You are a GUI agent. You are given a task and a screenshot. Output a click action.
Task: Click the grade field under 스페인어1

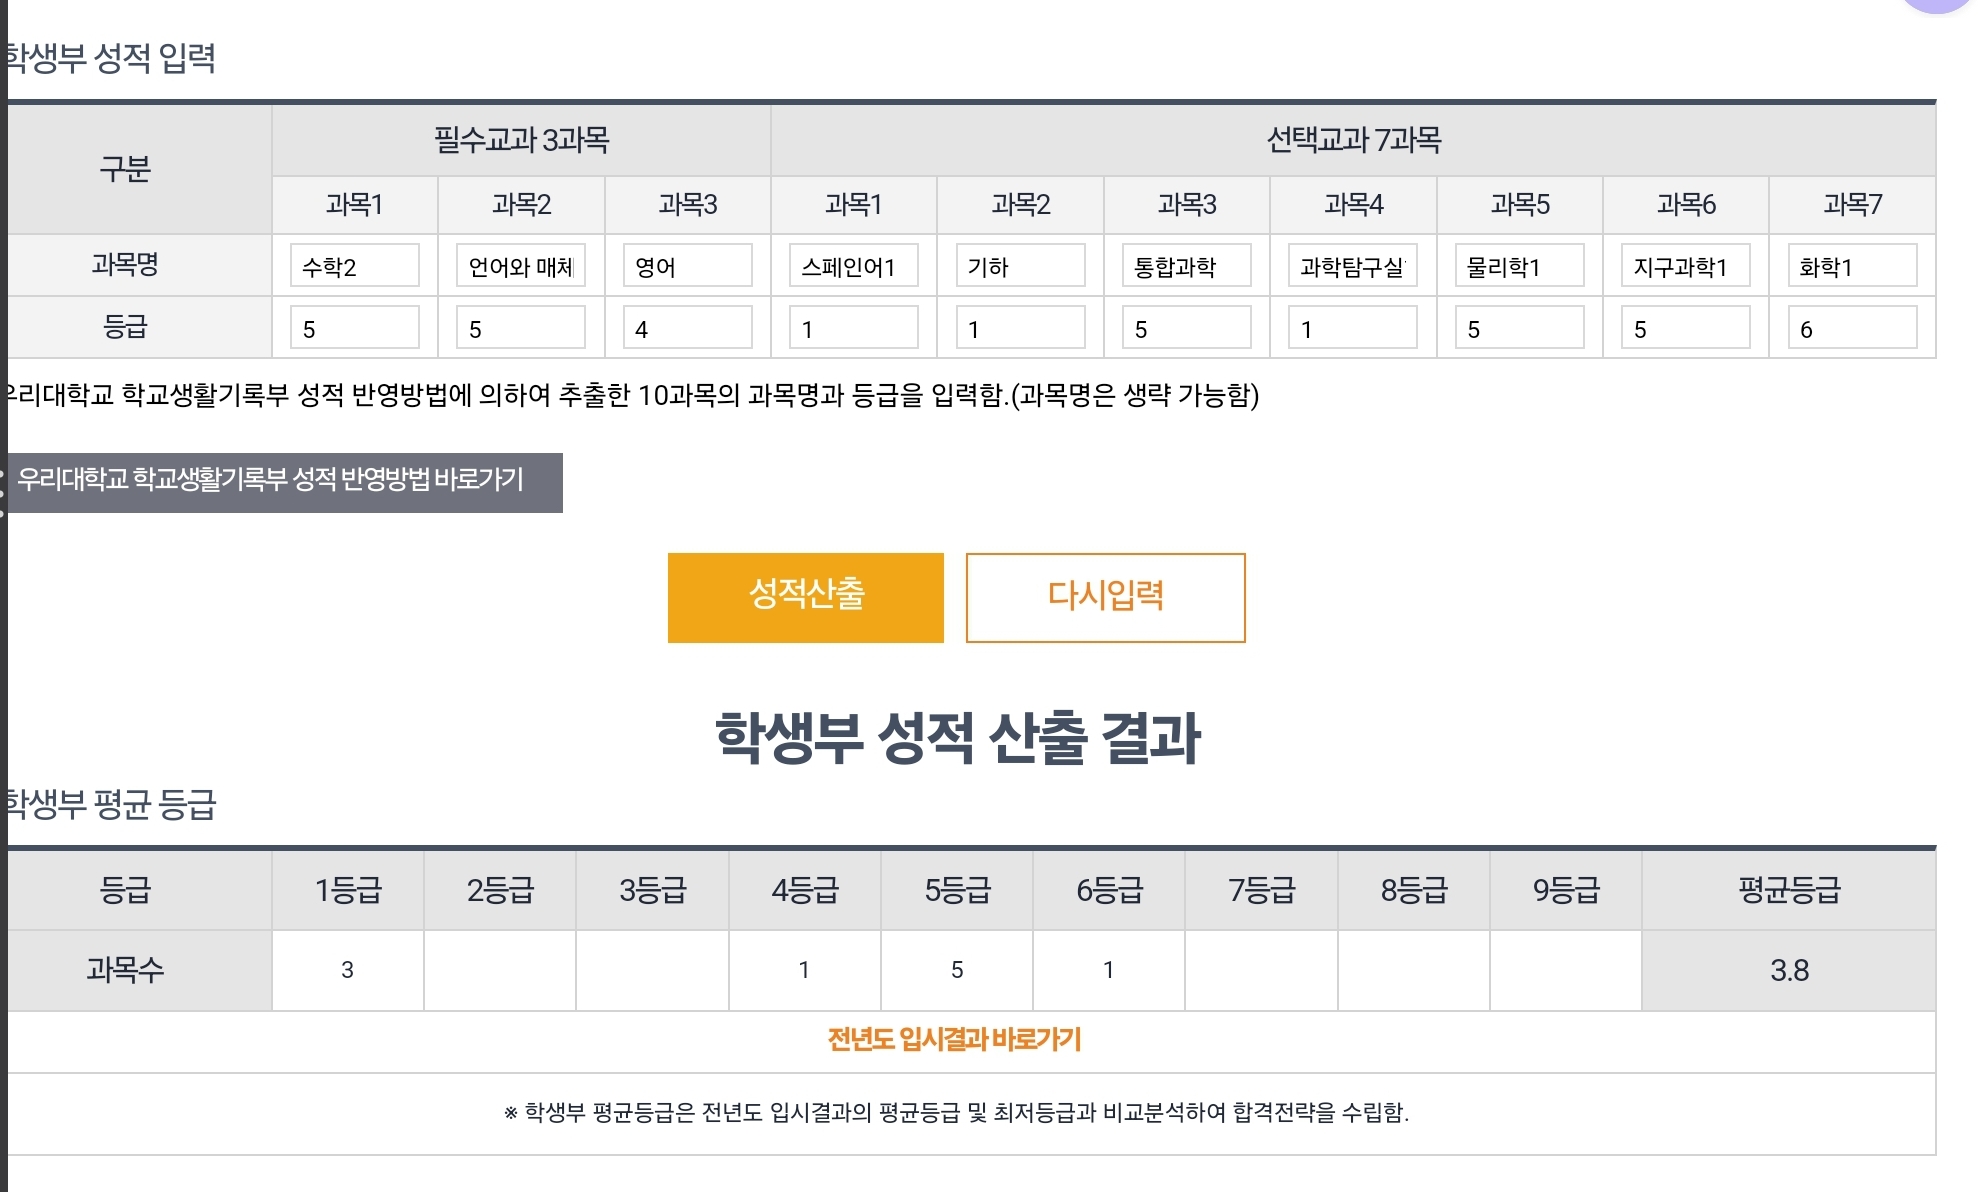tap(853, 328)
